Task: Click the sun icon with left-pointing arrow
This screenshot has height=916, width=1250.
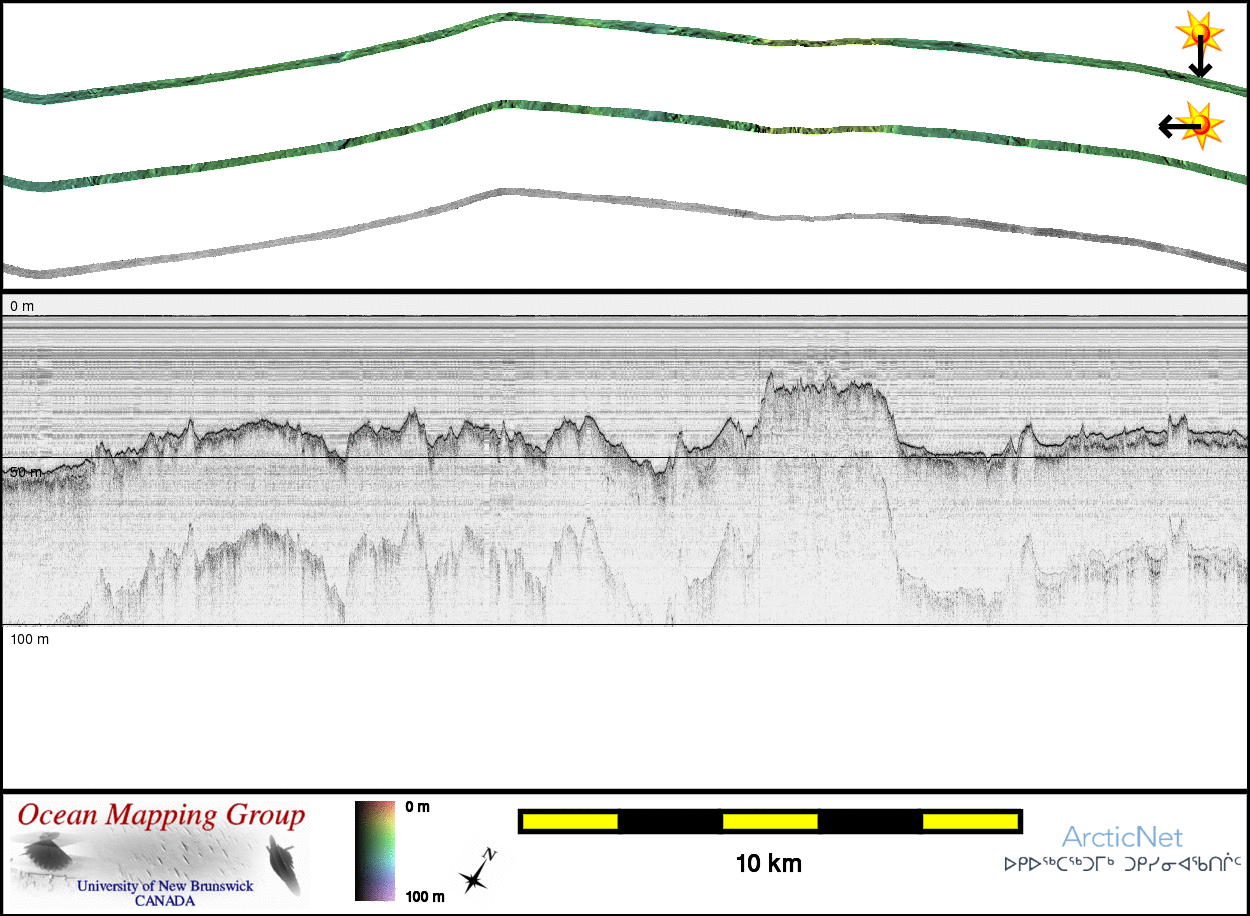Action: coord(1195,125)
